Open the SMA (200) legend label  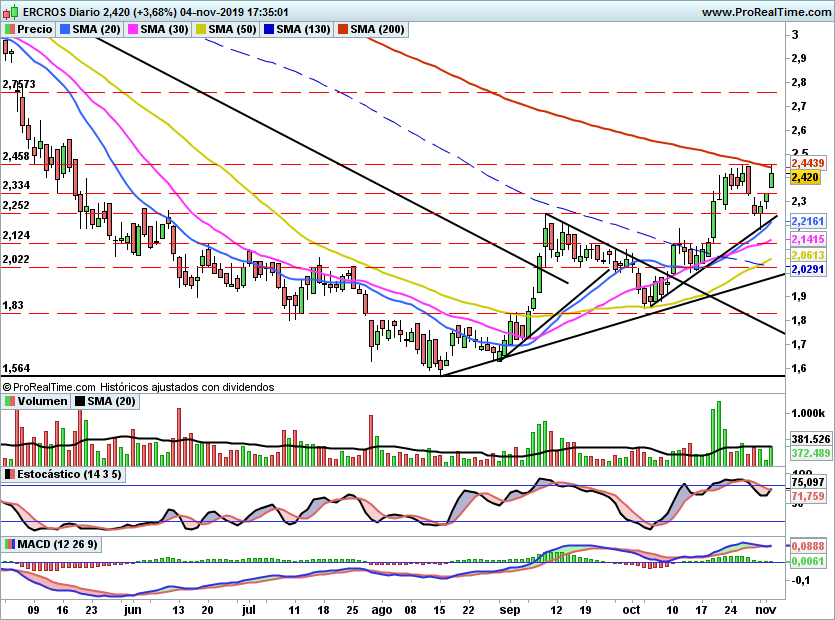(x=378, y=29)
